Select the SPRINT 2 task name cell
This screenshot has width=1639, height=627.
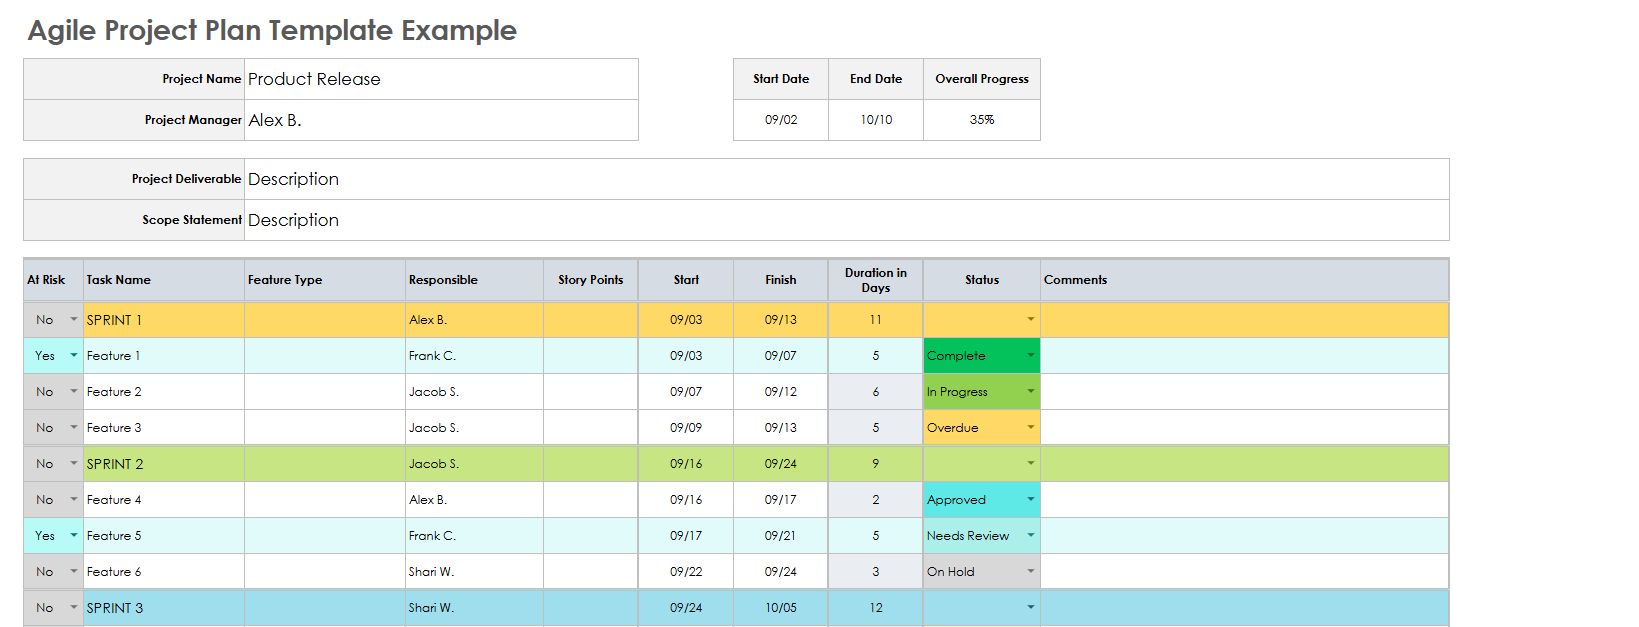[x=163, y=464]
